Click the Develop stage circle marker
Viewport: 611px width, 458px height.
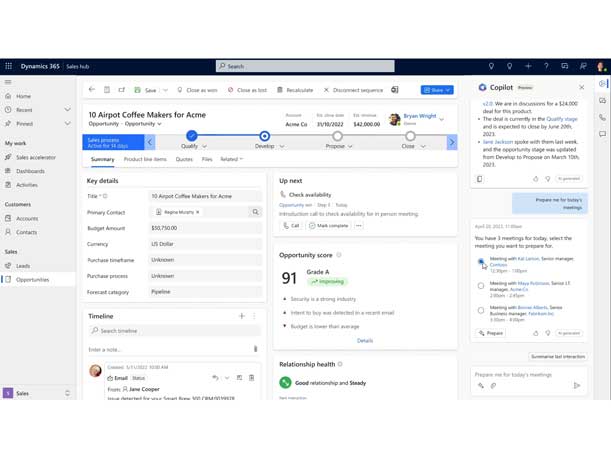(x=264, y=136)
